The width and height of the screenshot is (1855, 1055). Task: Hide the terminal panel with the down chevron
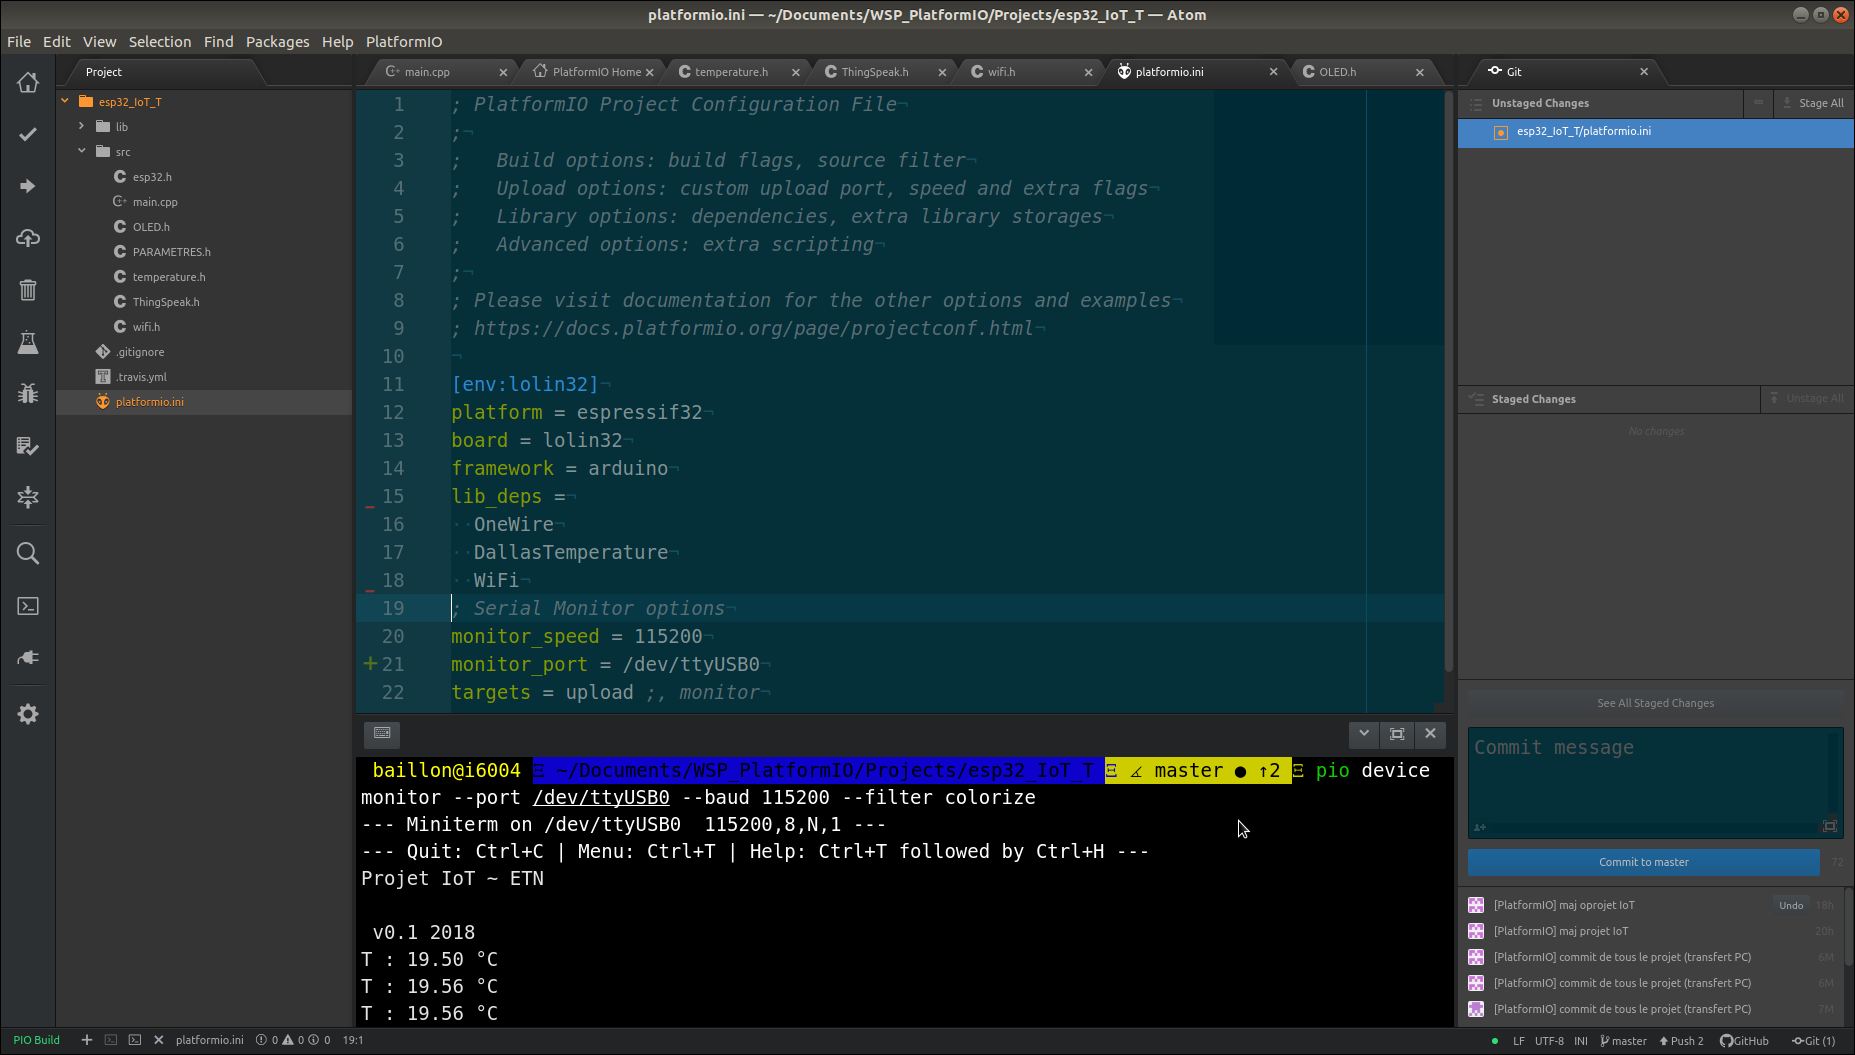point(1364,734)
